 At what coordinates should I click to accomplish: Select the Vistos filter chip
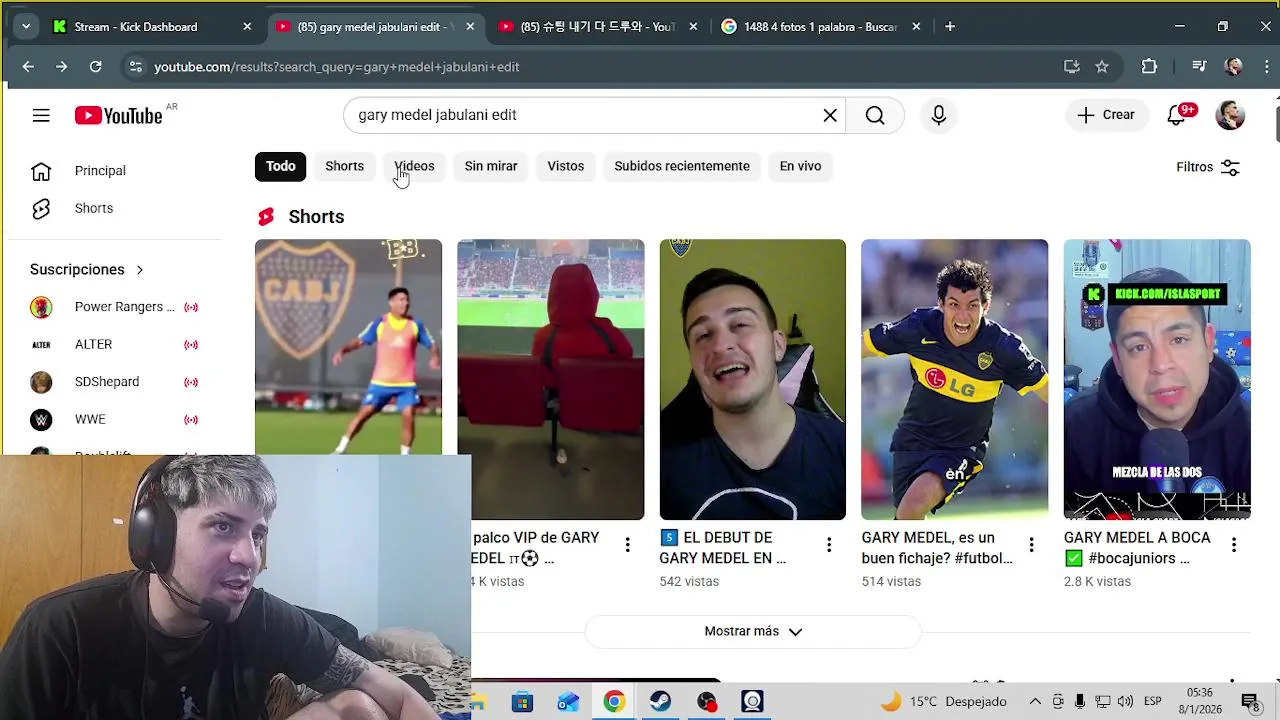(566, 166)
